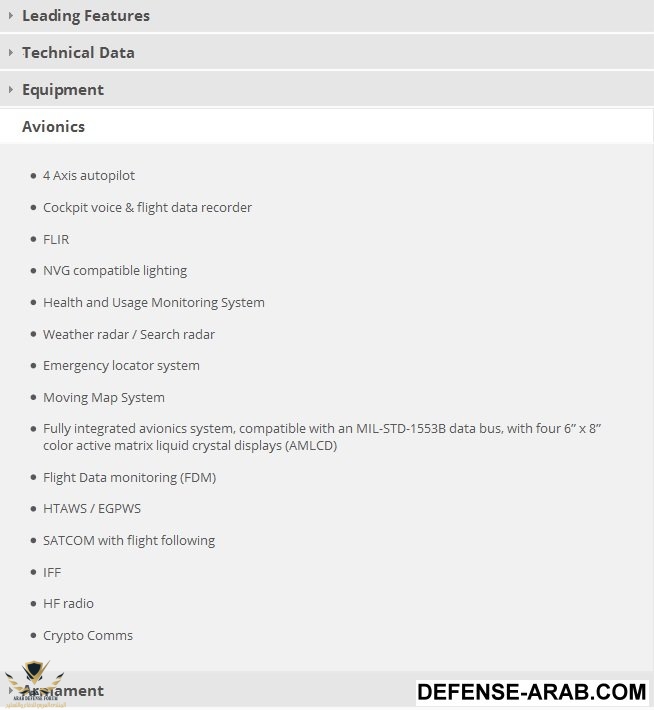Click Flight Data monitoring (FDM) entry
The width and height of the screenshot is (654, 710).
[130, 477]
